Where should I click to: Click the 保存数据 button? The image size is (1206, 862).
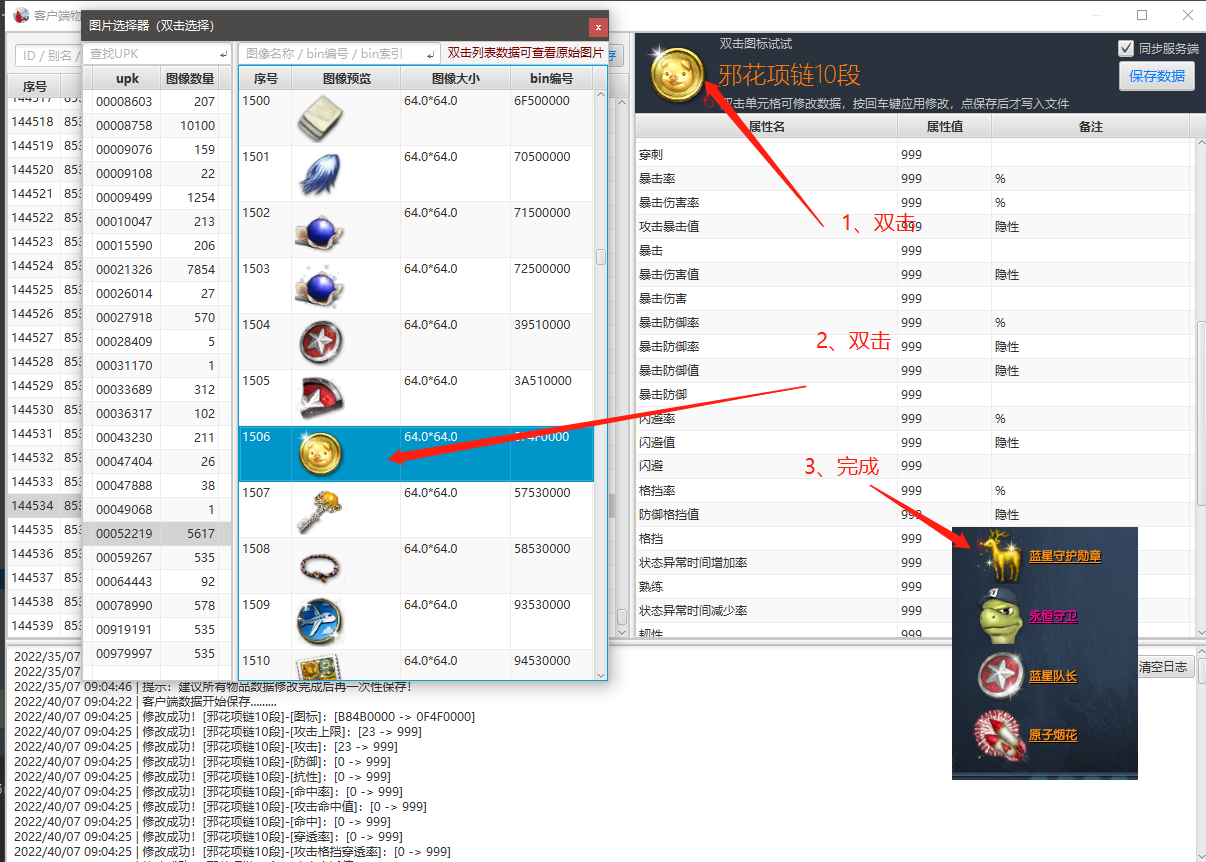[1156, 76]
